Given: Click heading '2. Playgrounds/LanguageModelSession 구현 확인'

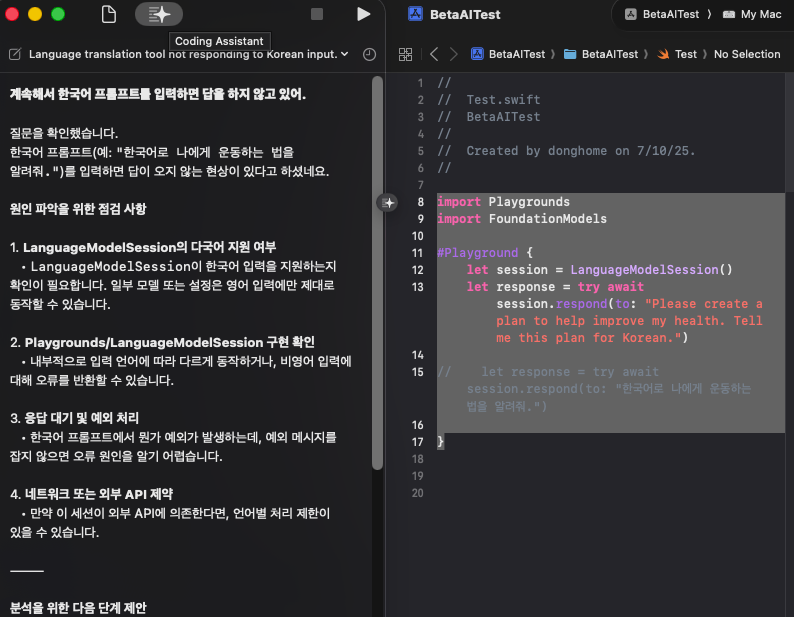Looking at the screenshot, I should tap(162, 342).
